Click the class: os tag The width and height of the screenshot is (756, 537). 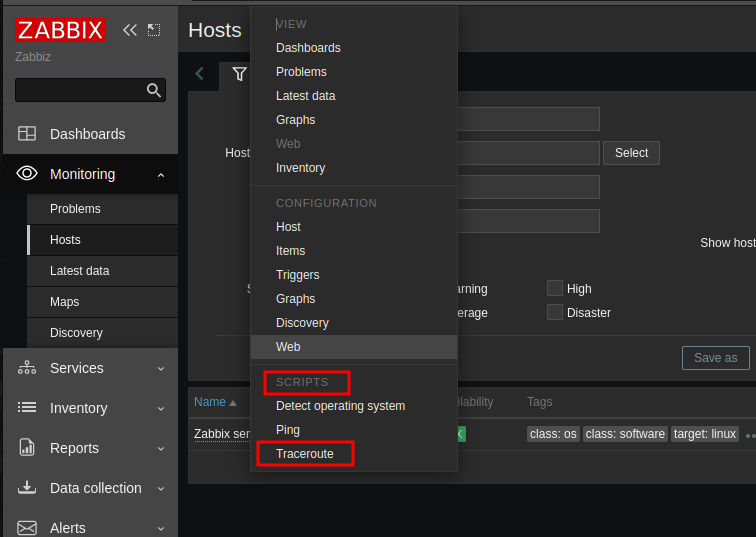point(553,434)
